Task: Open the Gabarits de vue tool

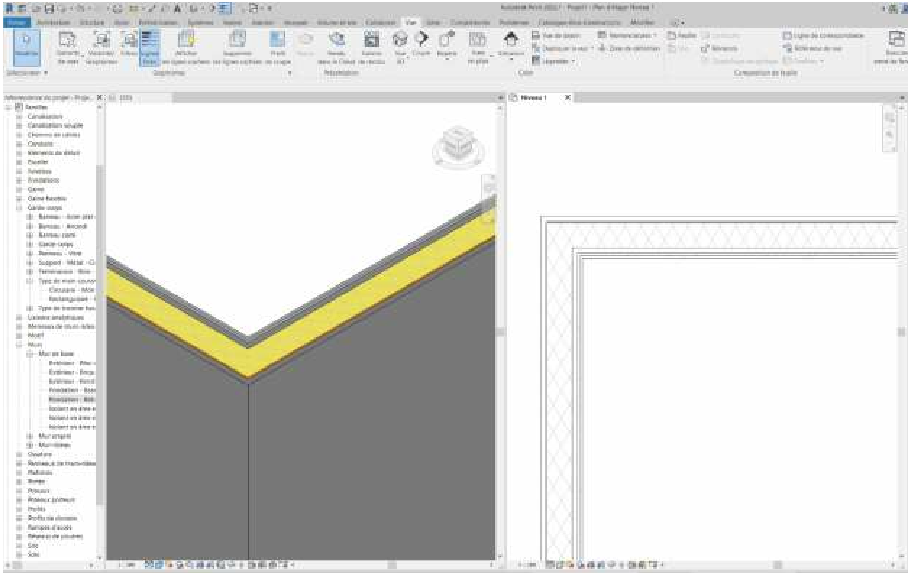Action: click(69, 47)
